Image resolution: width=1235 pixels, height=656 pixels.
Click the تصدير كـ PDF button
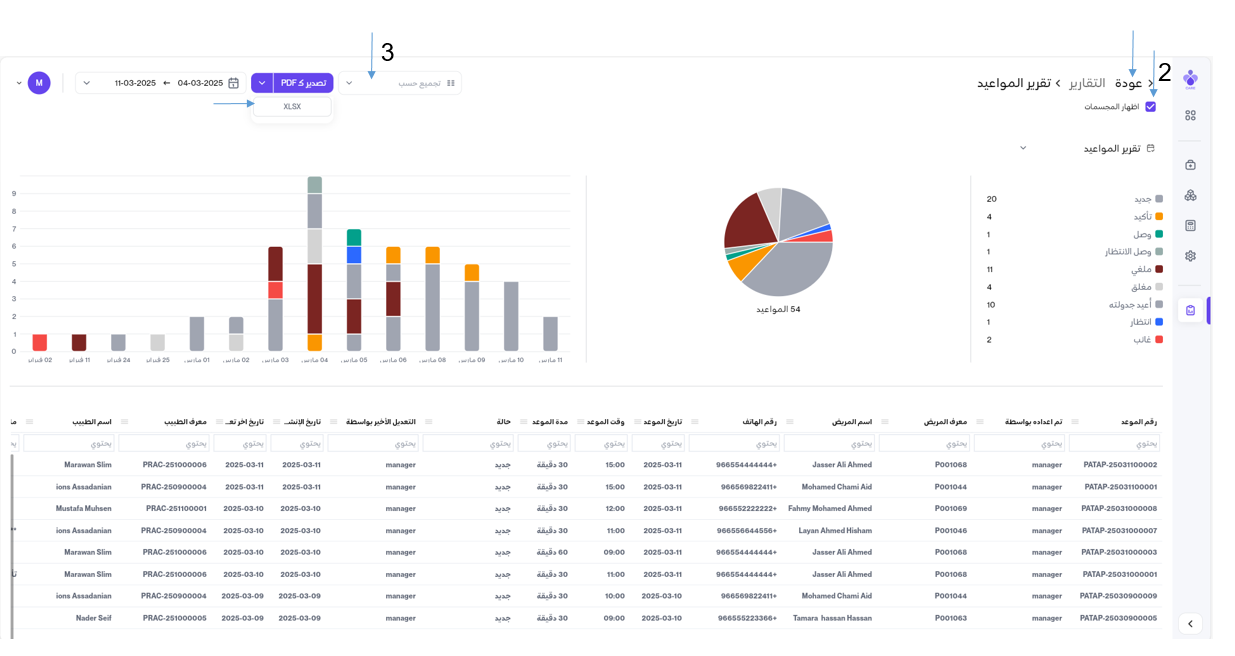(x=303, y=83)
